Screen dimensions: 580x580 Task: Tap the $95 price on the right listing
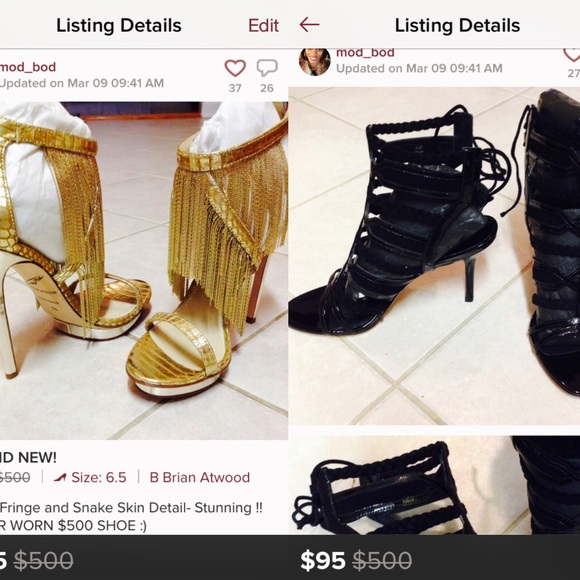323,560
